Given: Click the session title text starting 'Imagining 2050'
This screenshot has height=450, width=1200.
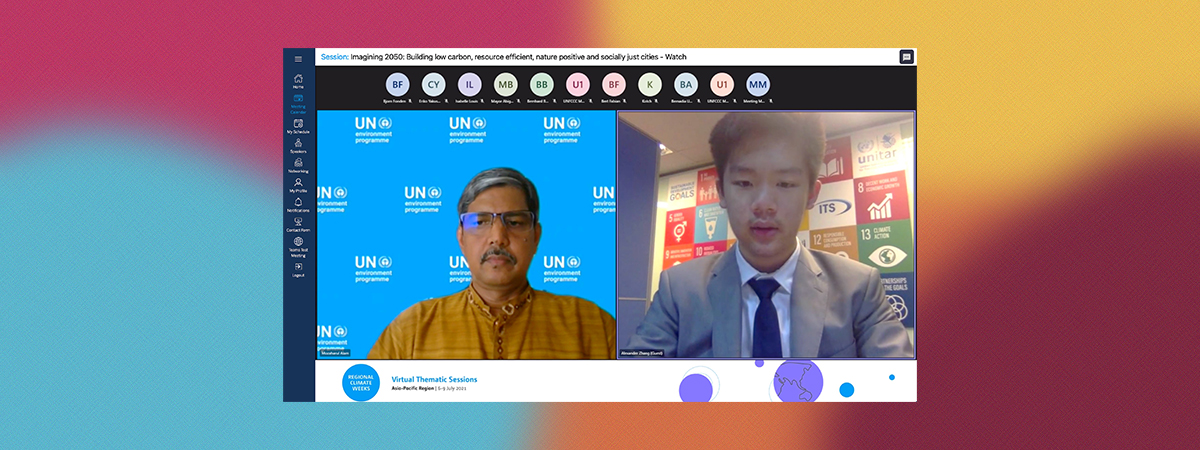Looking at the screenshot, I should coord(518,57).
